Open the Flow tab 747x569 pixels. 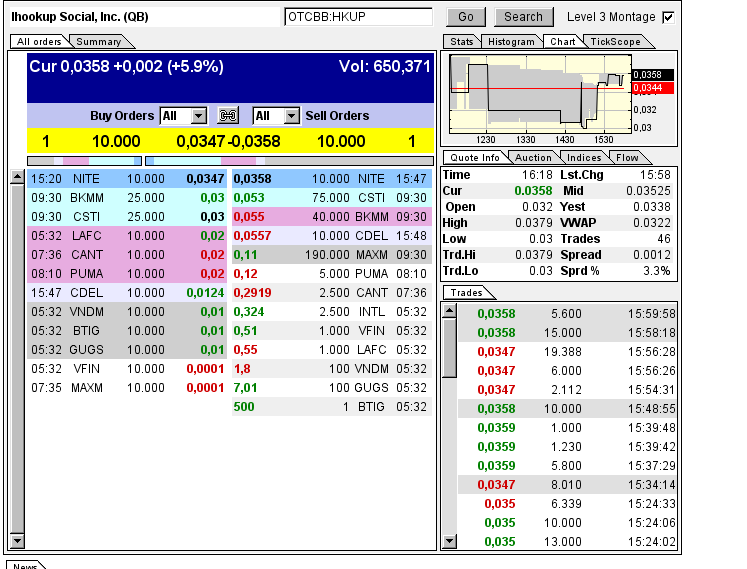click(627, 157)
